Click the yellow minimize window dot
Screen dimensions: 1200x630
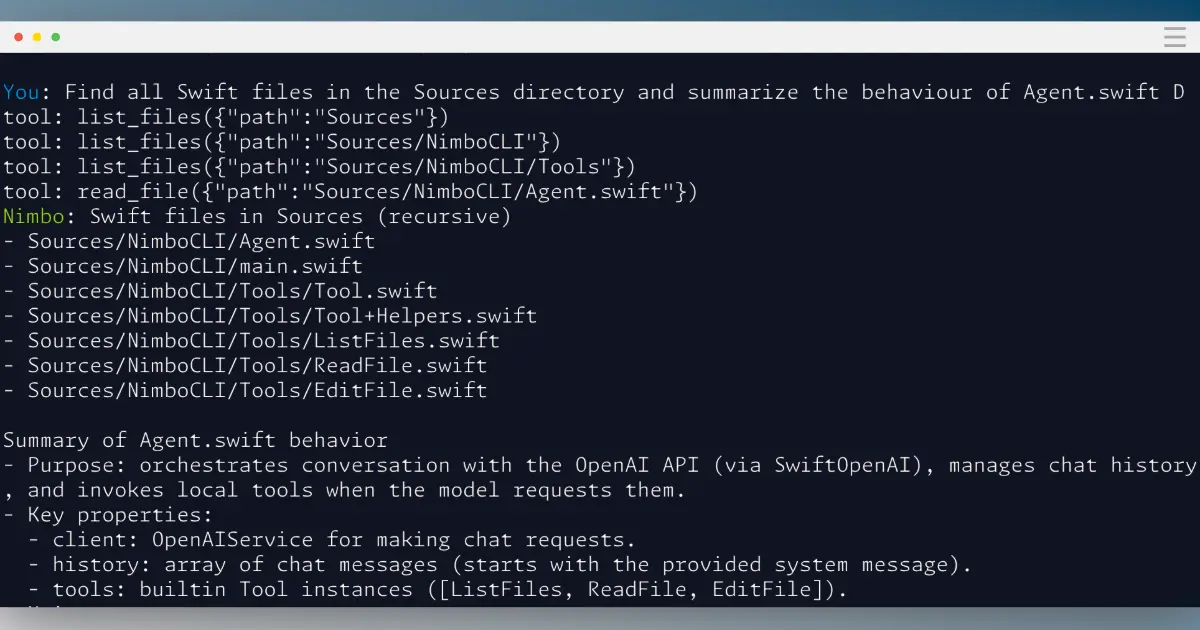(37, 37)
